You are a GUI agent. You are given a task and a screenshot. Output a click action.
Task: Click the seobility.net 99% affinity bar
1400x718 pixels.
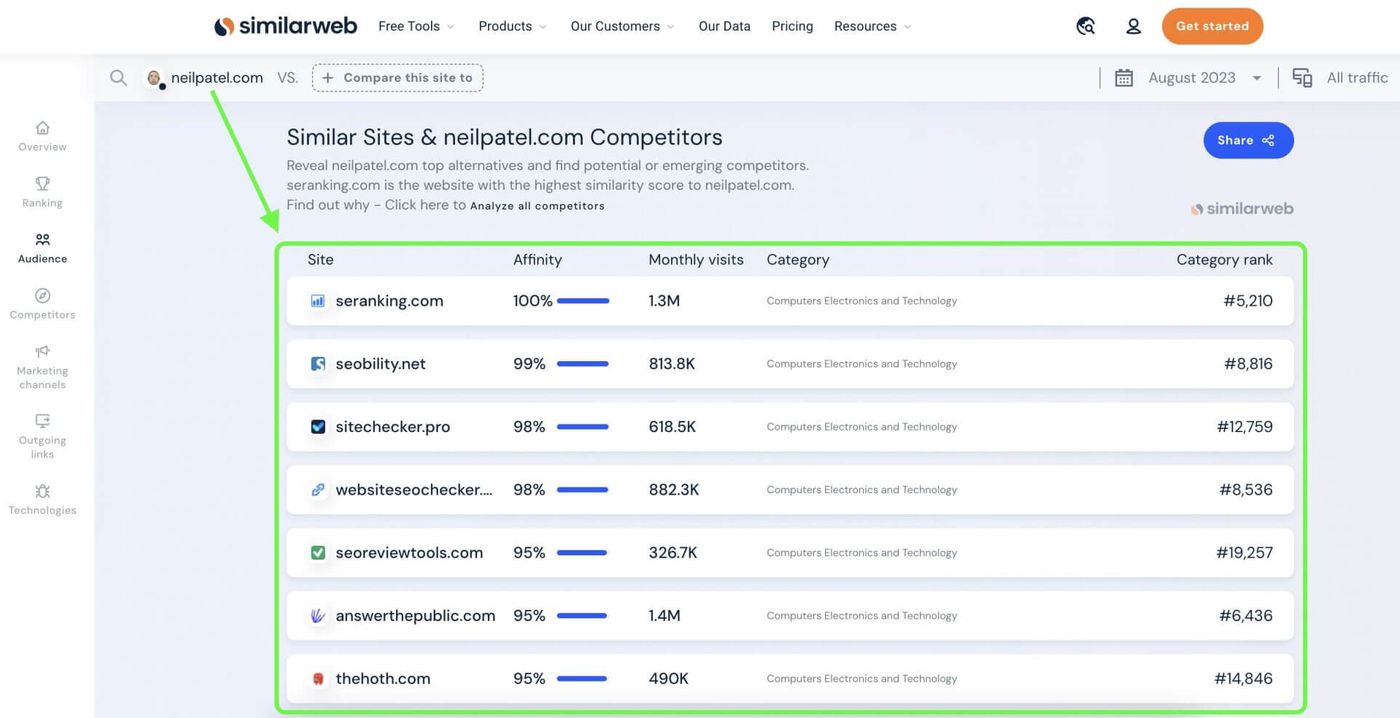(582, 364)
